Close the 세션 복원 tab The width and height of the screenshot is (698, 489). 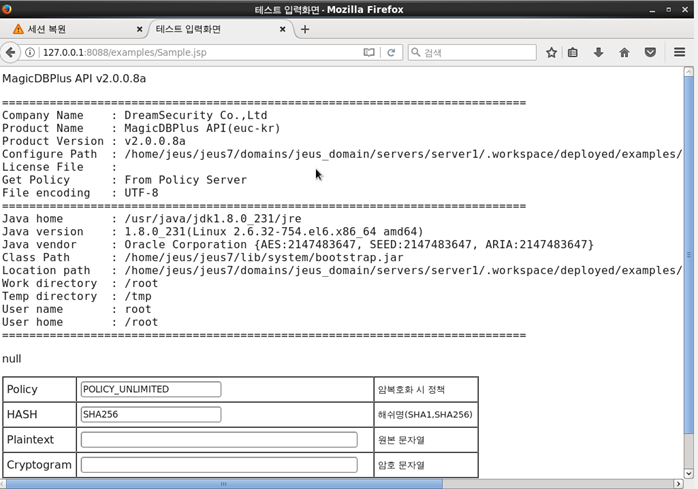(x=139, y=29)
